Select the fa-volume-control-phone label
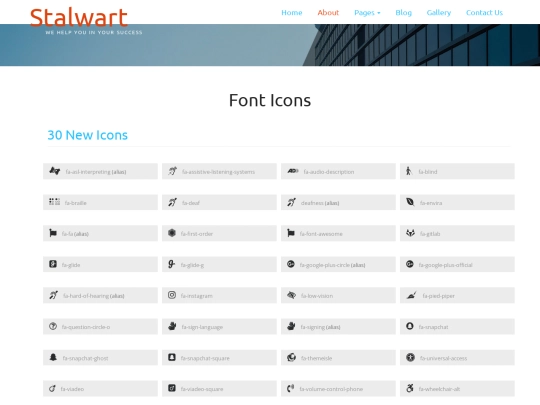Viewport: 540px width, 405px height. 331,389
